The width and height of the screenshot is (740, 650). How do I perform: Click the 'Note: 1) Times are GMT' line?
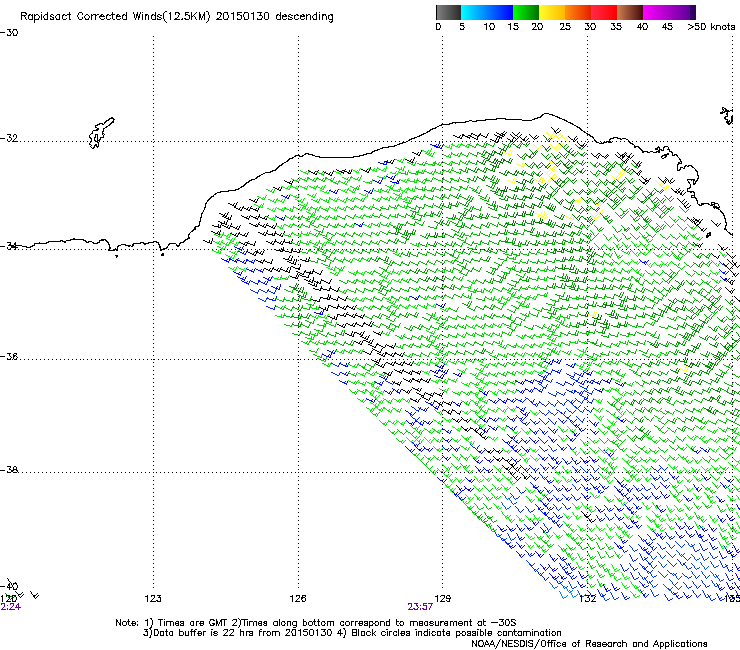pyautogui.click(x=316, y=623)
